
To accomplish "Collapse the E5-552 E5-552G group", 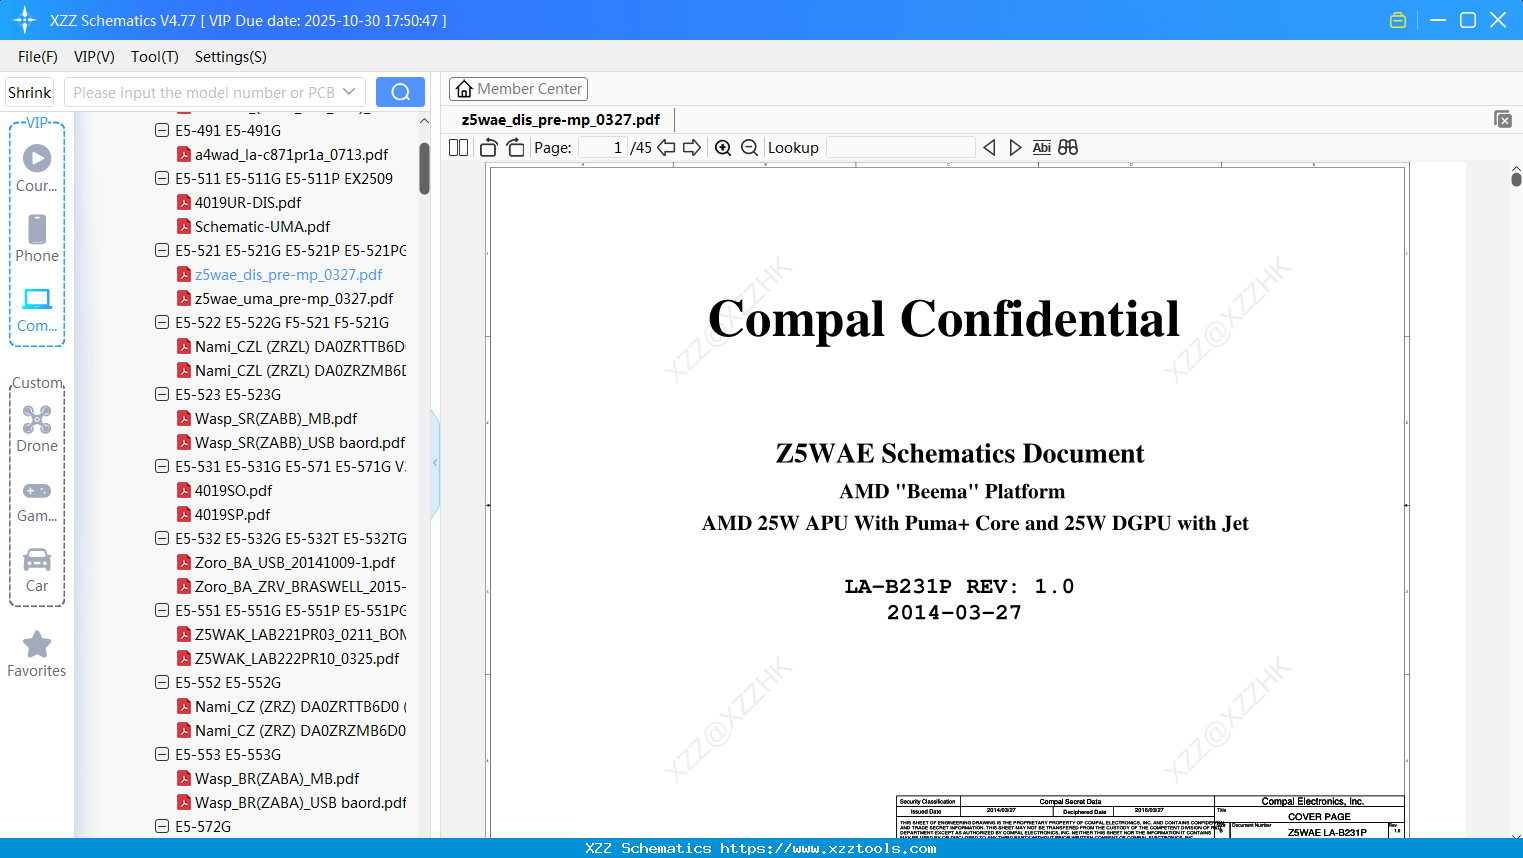I will coord(162,682).
